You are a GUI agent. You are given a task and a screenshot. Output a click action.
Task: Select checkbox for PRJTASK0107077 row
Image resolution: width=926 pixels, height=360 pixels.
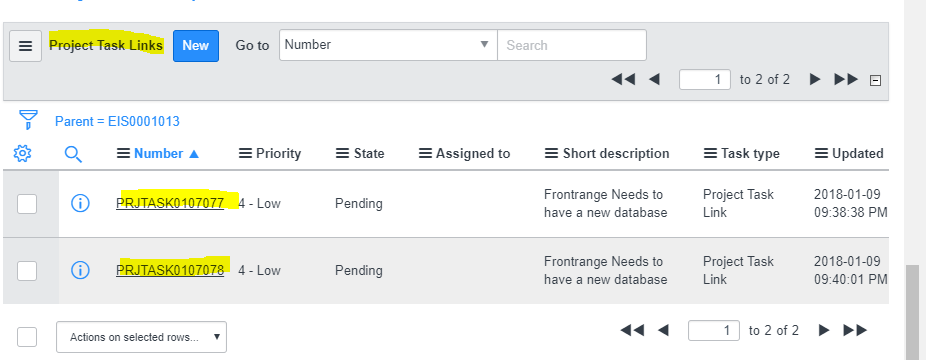tap(27, 204)
